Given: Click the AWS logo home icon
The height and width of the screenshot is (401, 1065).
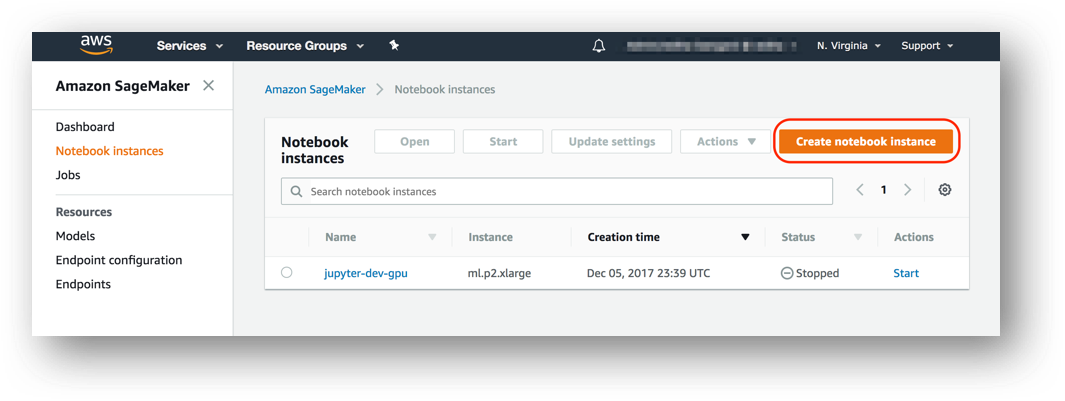Looking at the screenshot, I should [96, 46].
